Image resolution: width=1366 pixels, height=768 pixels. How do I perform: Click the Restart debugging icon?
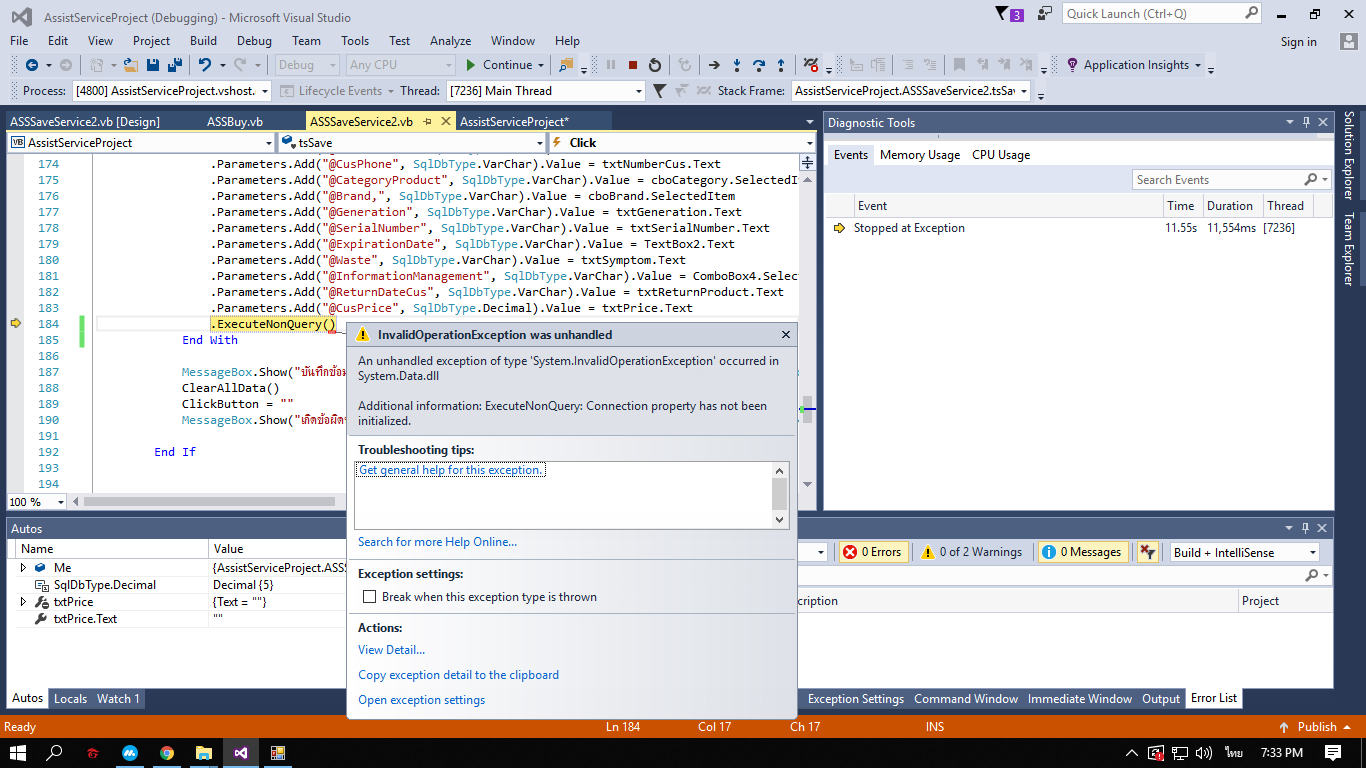pos(655,65)
